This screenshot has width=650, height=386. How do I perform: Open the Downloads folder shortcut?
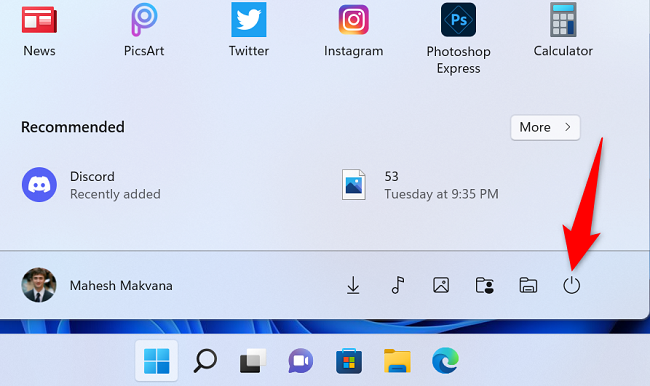pyautogui.click(x=353, y=285)
